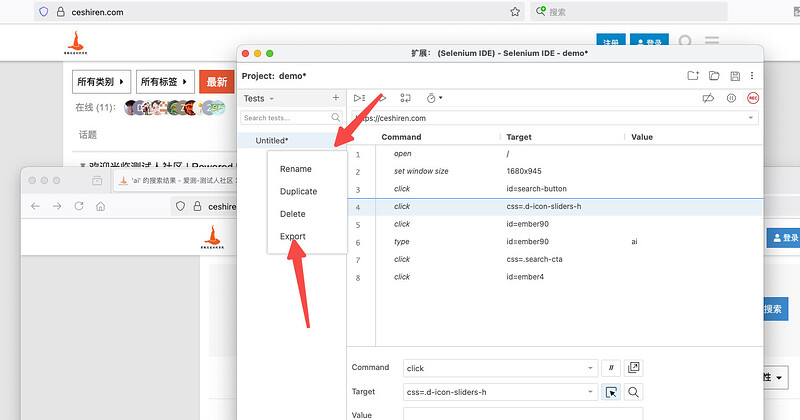Find target in page magnifier icon
Screen dimensions: 800x420
[633, 392]
